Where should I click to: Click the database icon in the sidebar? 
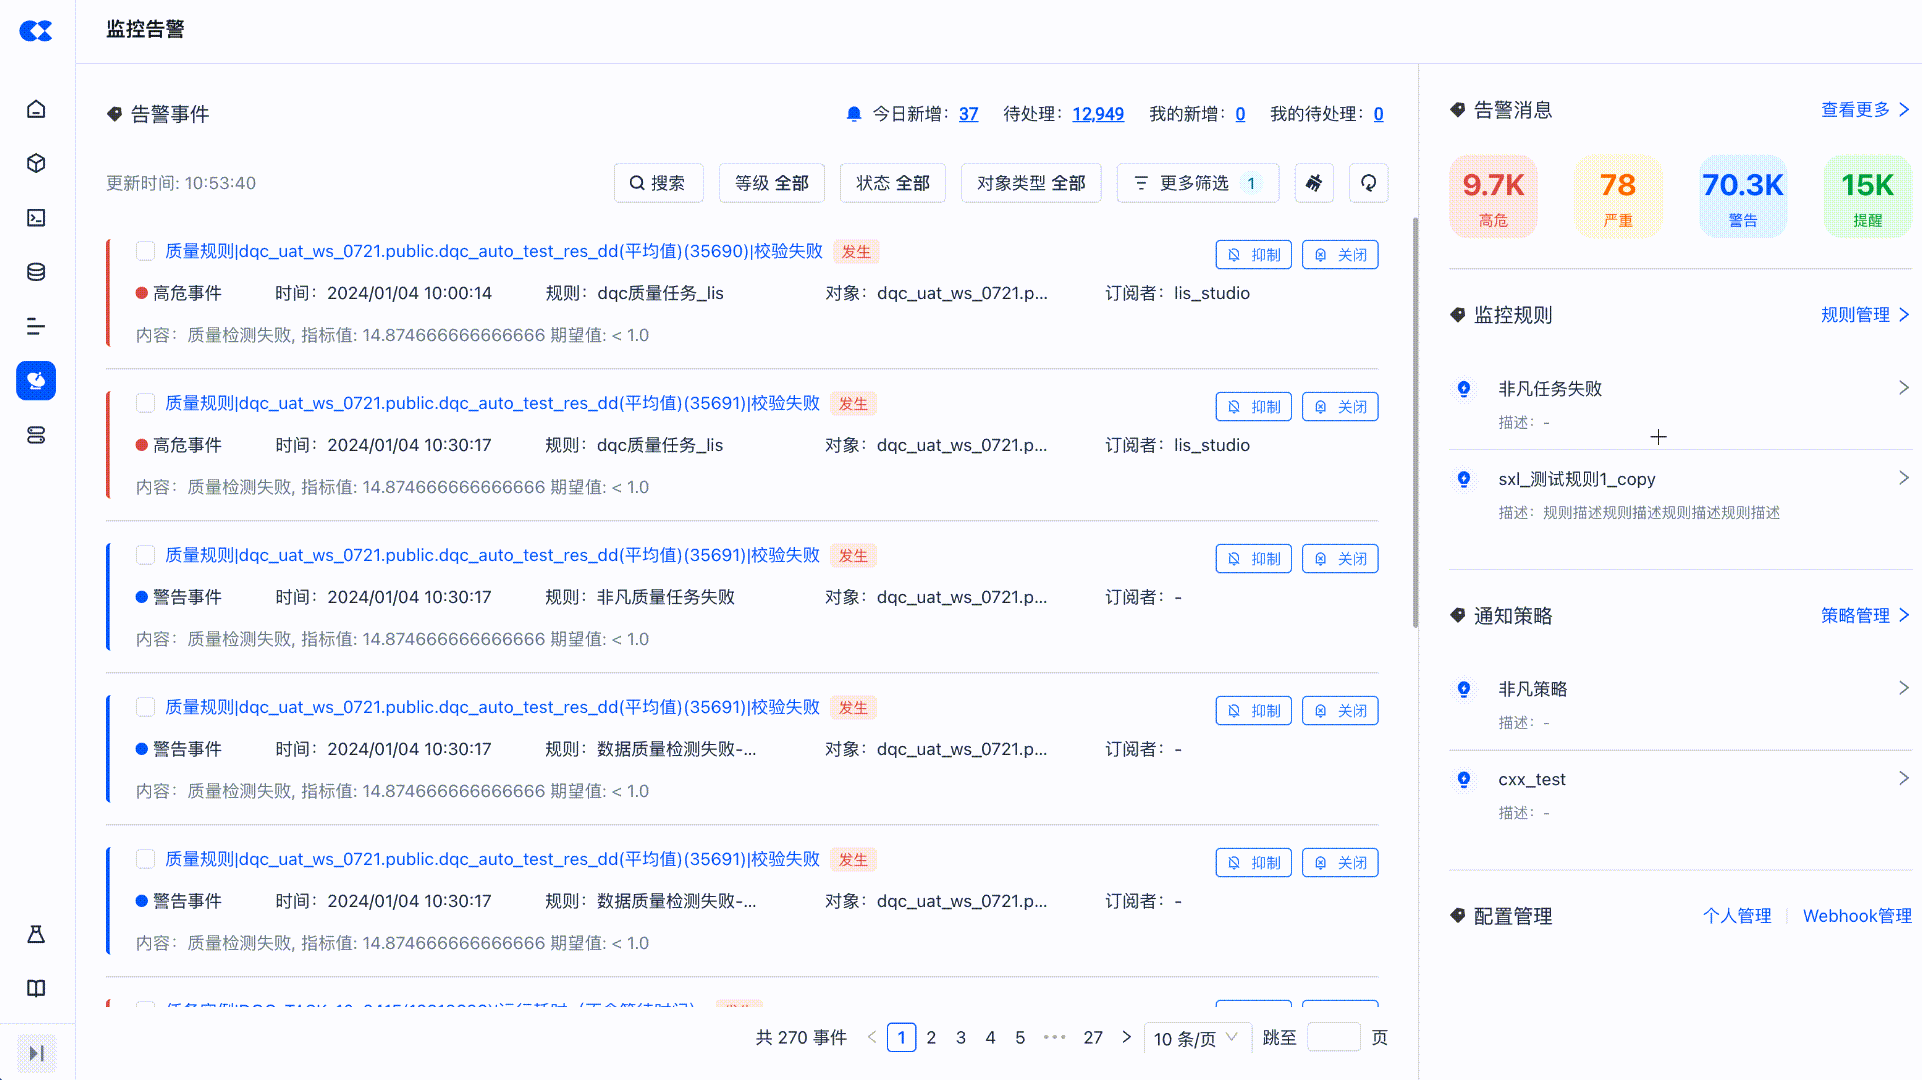pyautogui.click(x=36, y=272)
